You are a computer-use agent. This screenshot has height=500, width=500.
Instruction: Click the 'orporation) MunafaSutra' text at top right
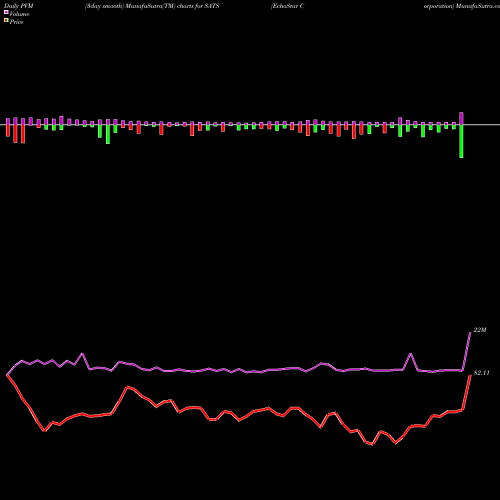462,6
